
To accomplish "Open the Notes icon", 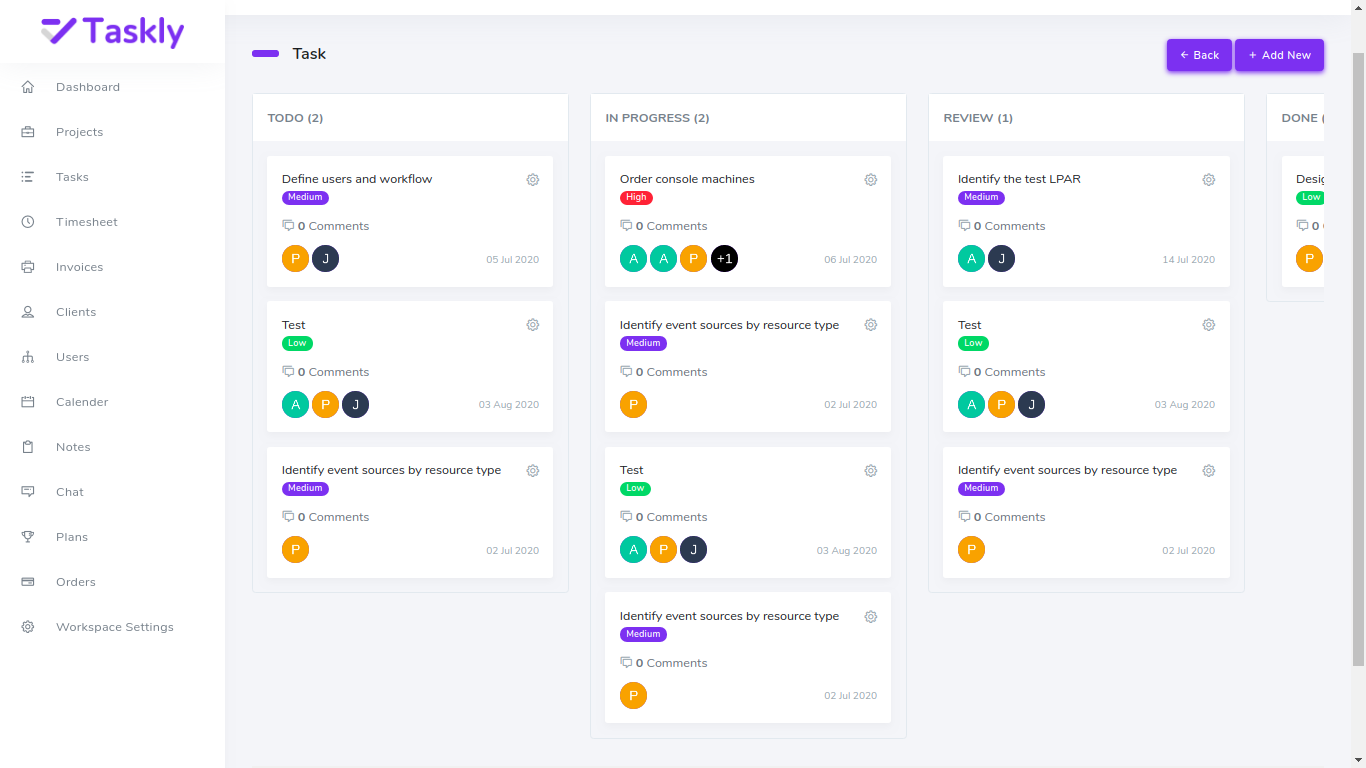I will [x=28, y=447].
